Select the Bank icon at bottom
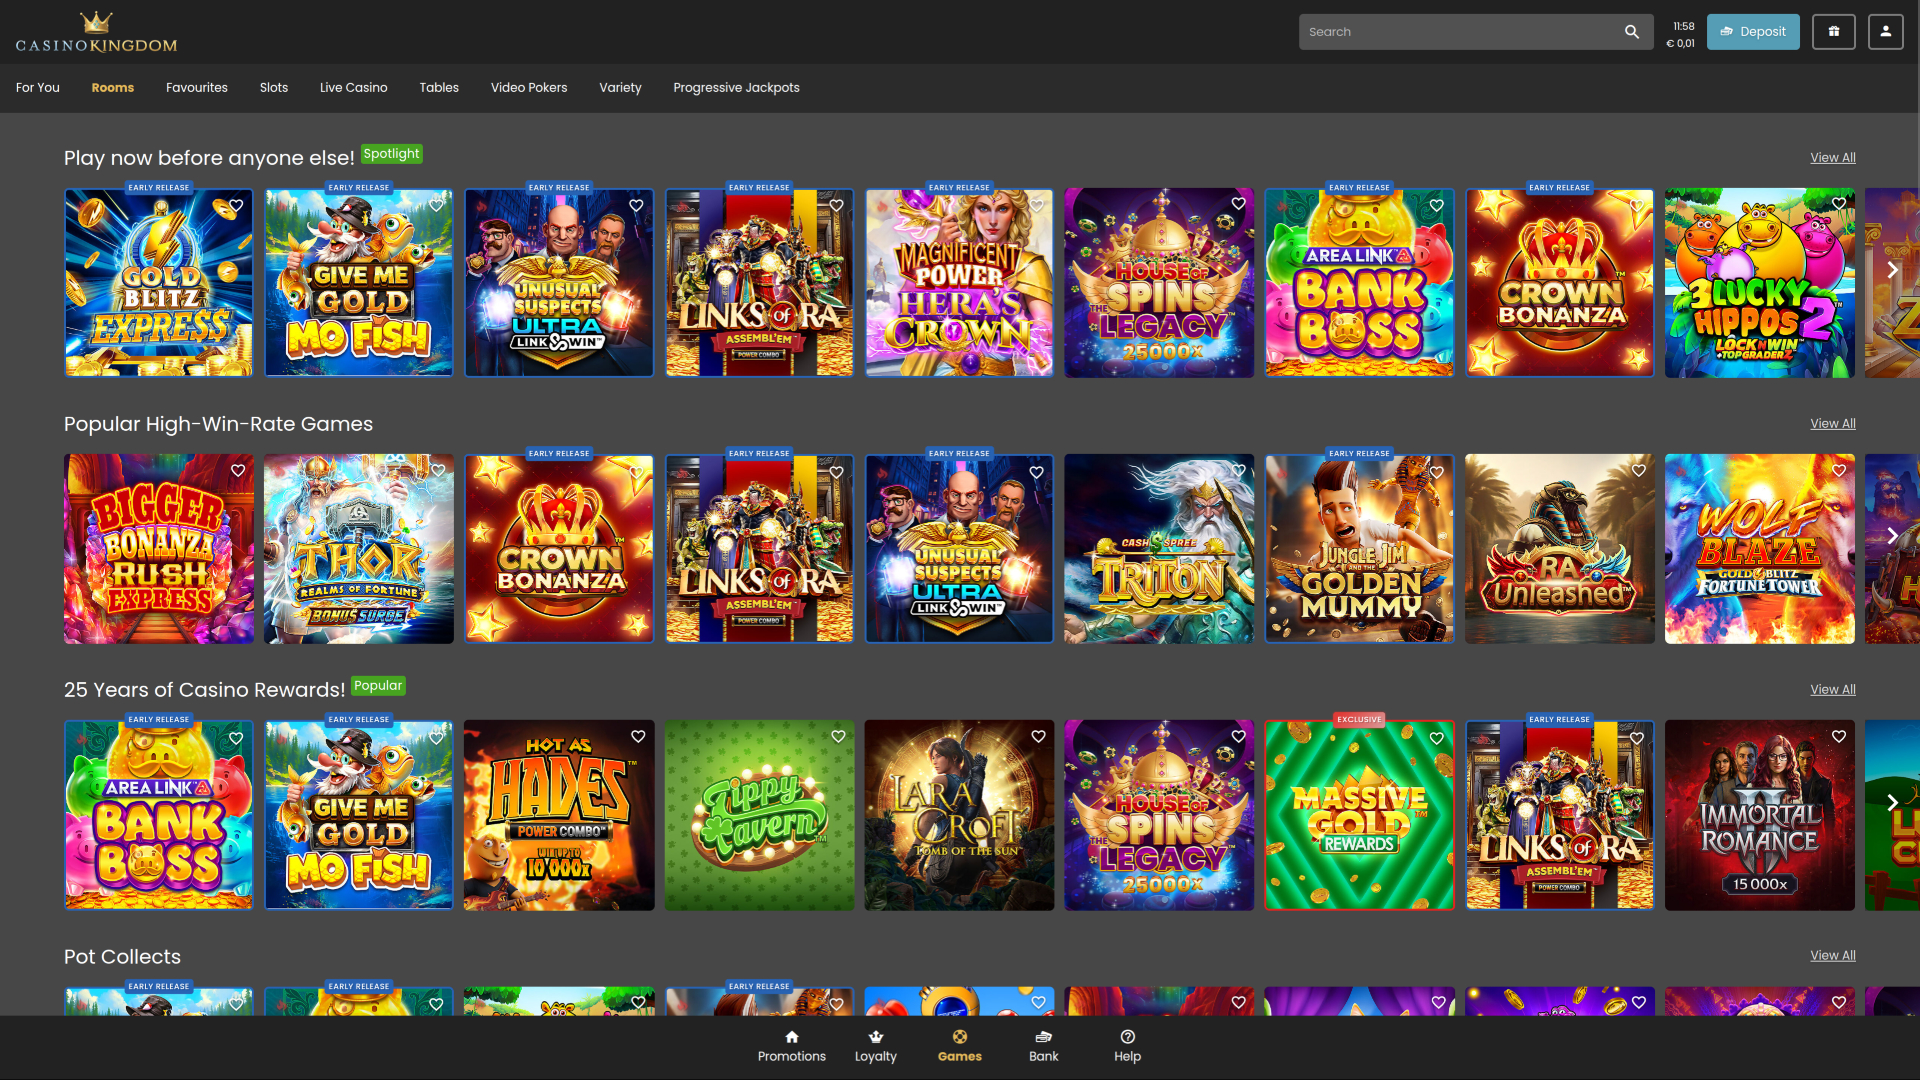The width and height of the screenshot is (1920, 1080). coord(1043,1045)
